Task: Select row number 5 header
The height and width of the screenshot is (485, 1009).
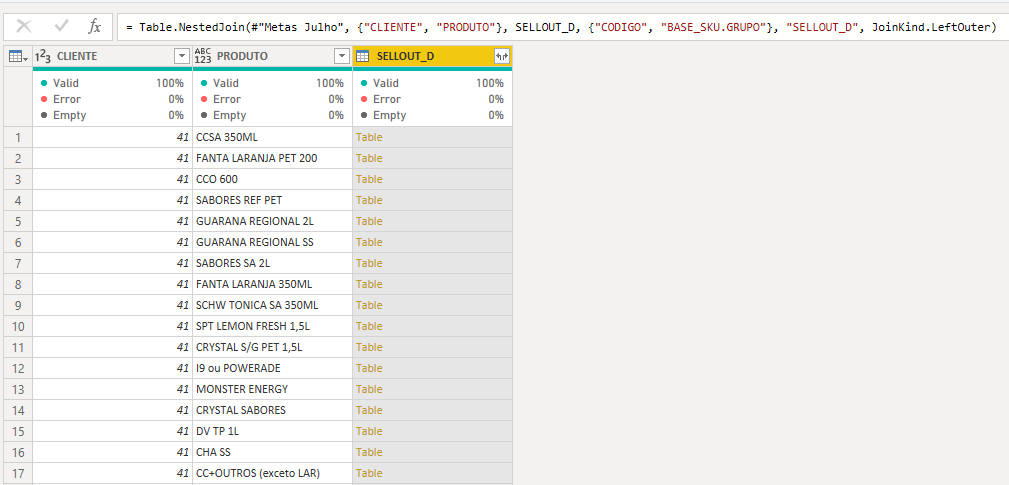Action: pyautogui.click(x=18, y=221)
